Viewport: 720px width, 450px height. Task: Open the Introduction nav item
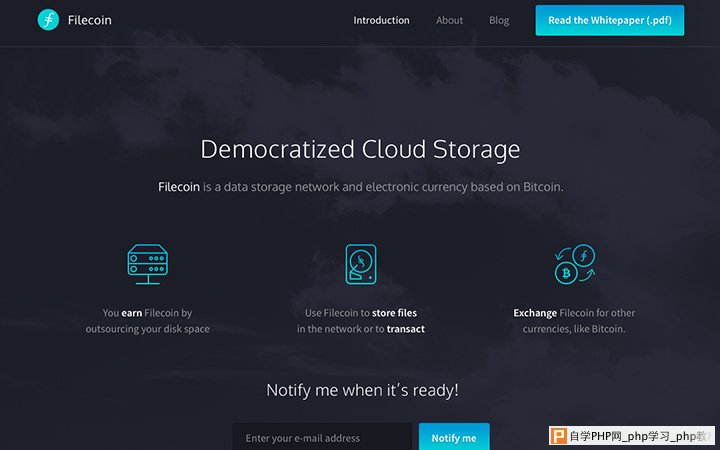pos(381,20)
